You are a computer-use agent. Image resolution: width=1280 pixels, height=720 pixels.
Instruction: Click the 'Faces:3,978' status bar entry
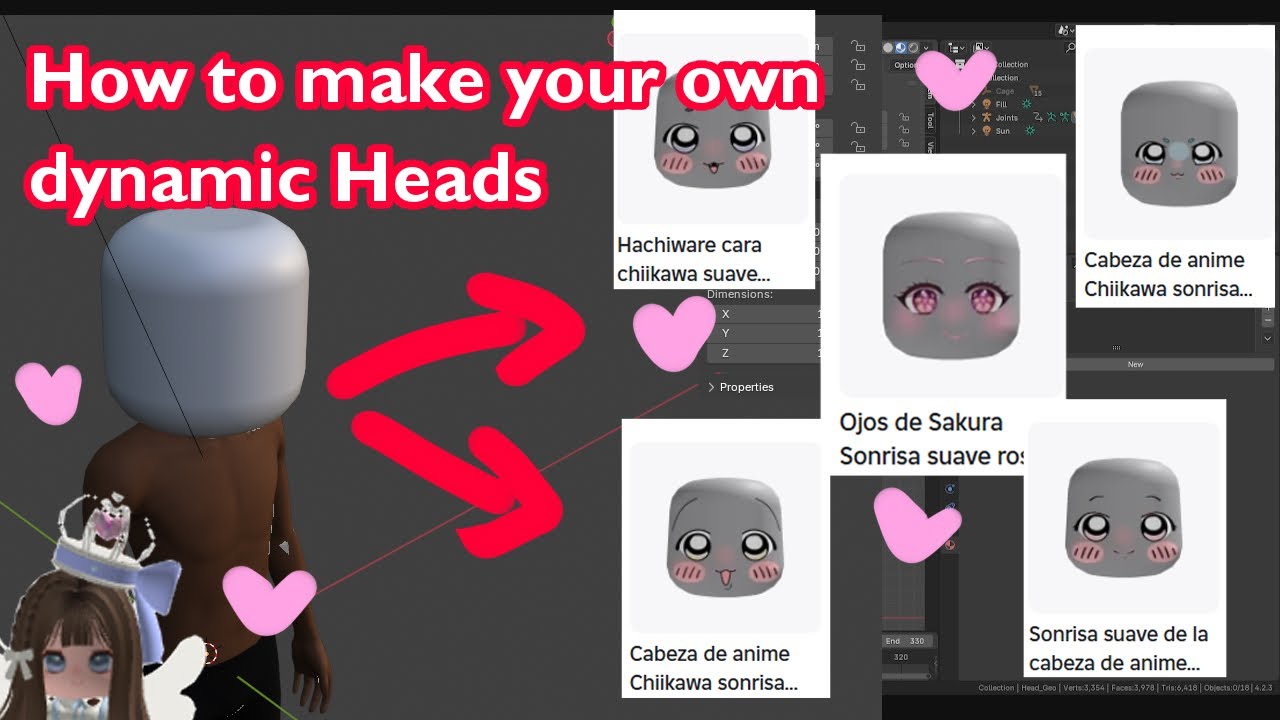point(1132,688)
